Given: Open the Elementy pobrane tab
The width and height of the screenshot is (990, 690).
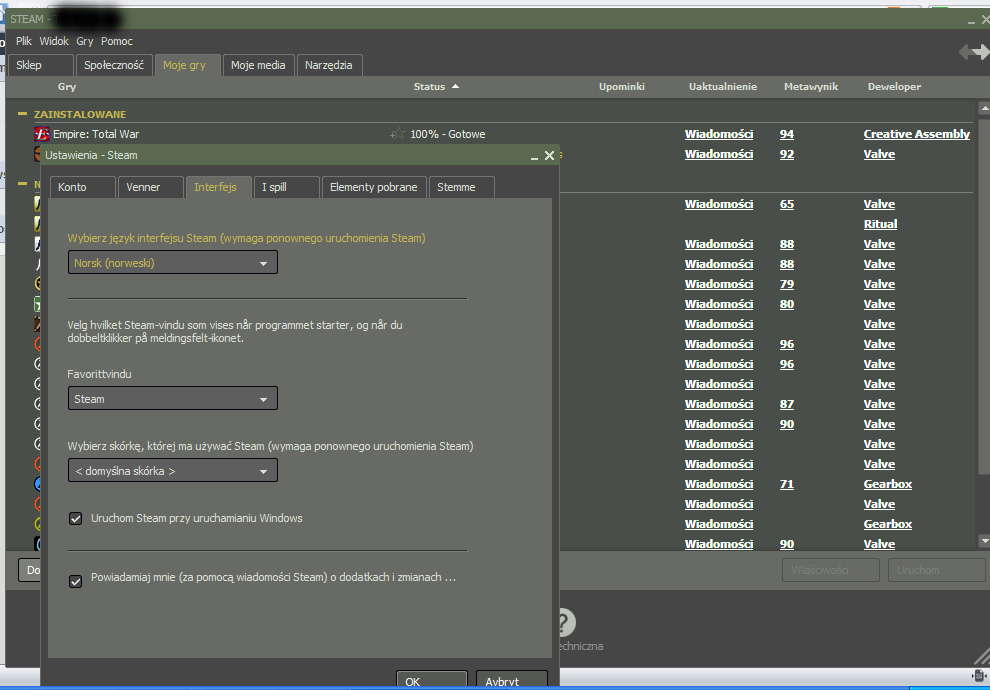Looking at the screenshot, I should pos(374,187).
